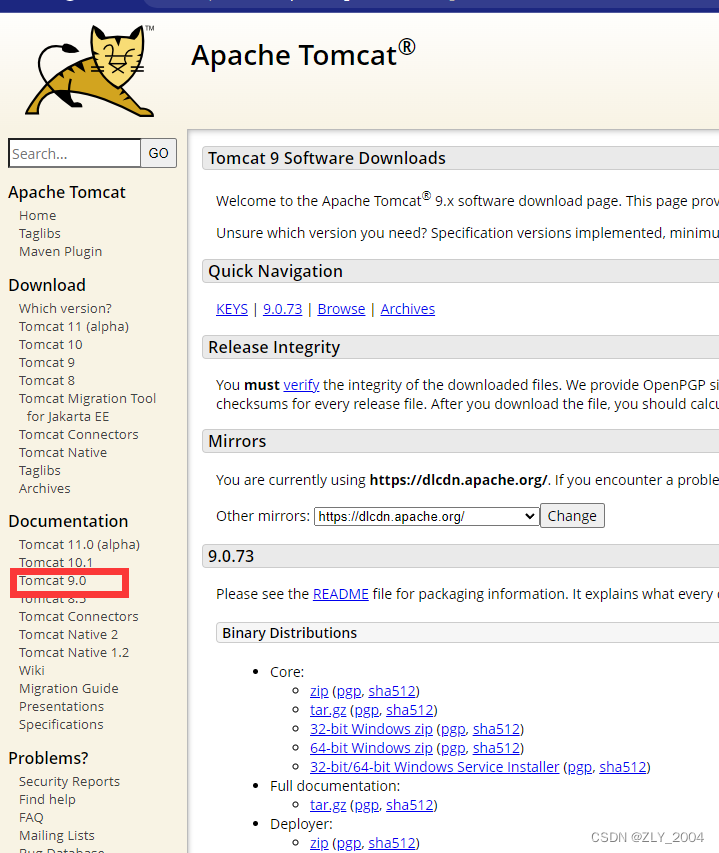Open the Home sidebar link
The height and width of the screenshot is (853, 719).
pos(38,215)
